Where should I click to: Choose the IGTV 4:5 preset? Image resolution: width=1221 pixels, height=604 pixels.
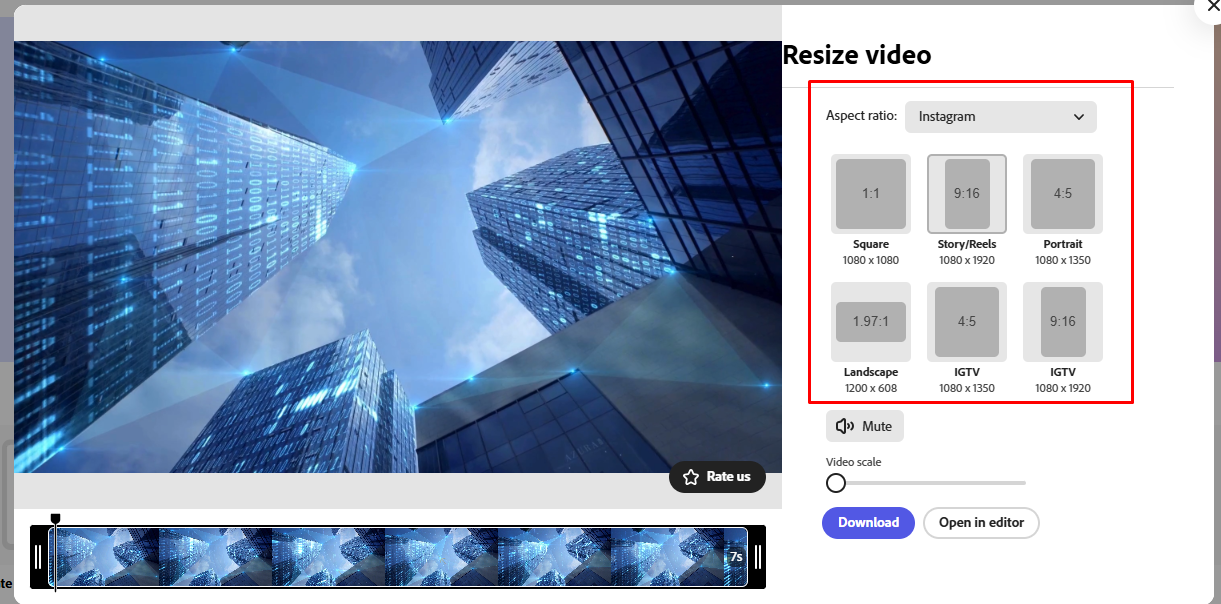pos(967,322)
